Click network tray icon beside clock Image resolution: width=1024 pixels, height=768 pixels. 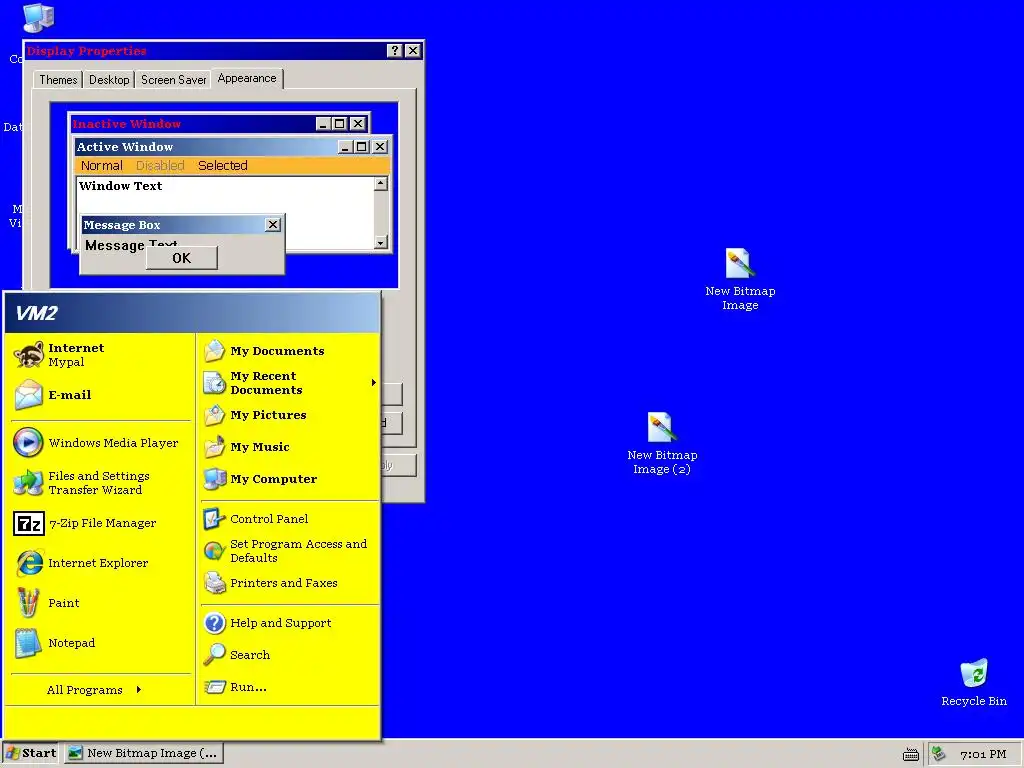click(938, 754)
